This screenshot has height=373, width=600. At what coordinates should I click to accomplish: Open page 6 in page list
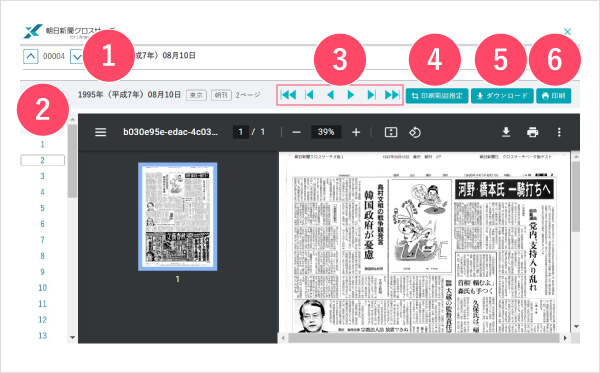click(42, 224)
